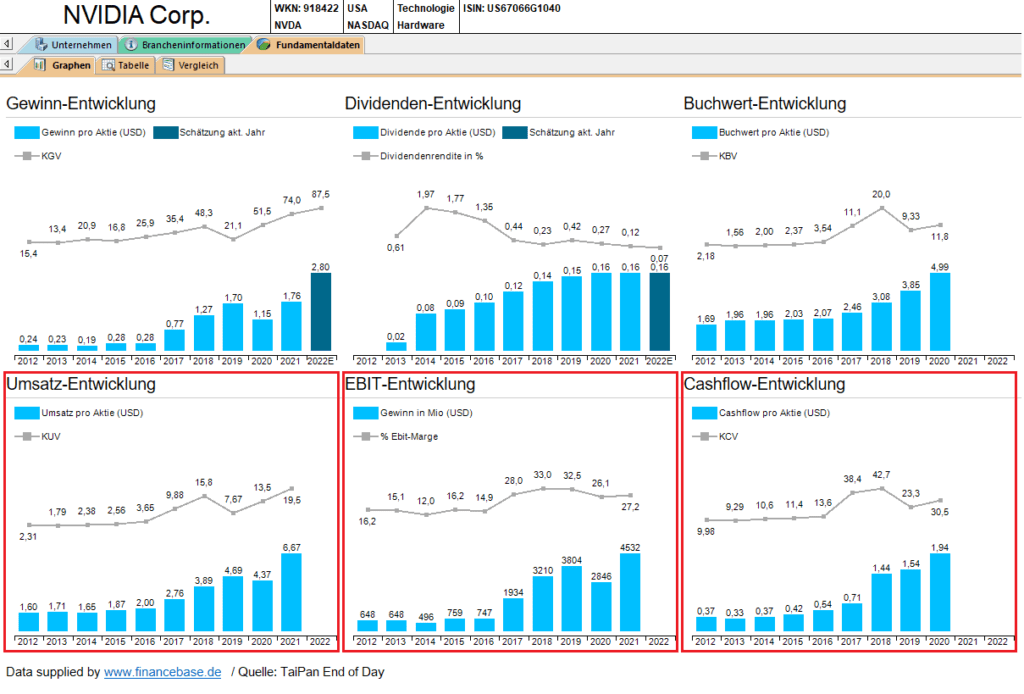This screenshot has width=1024, height=694.
Task: Click the Vergleich sheet icon
Action: pos(168,66)
